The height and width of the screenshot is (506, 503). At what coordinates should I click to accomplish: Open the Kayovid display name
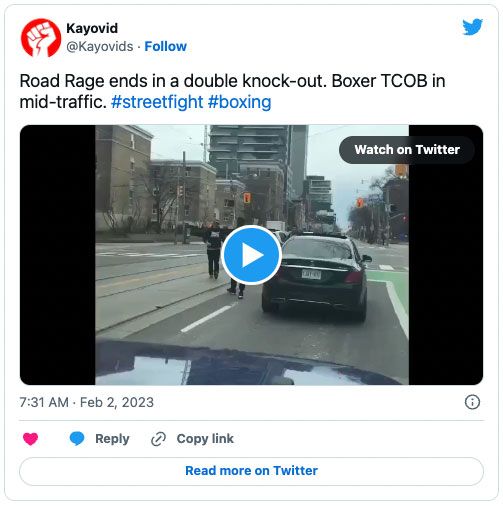pos(92,28)
